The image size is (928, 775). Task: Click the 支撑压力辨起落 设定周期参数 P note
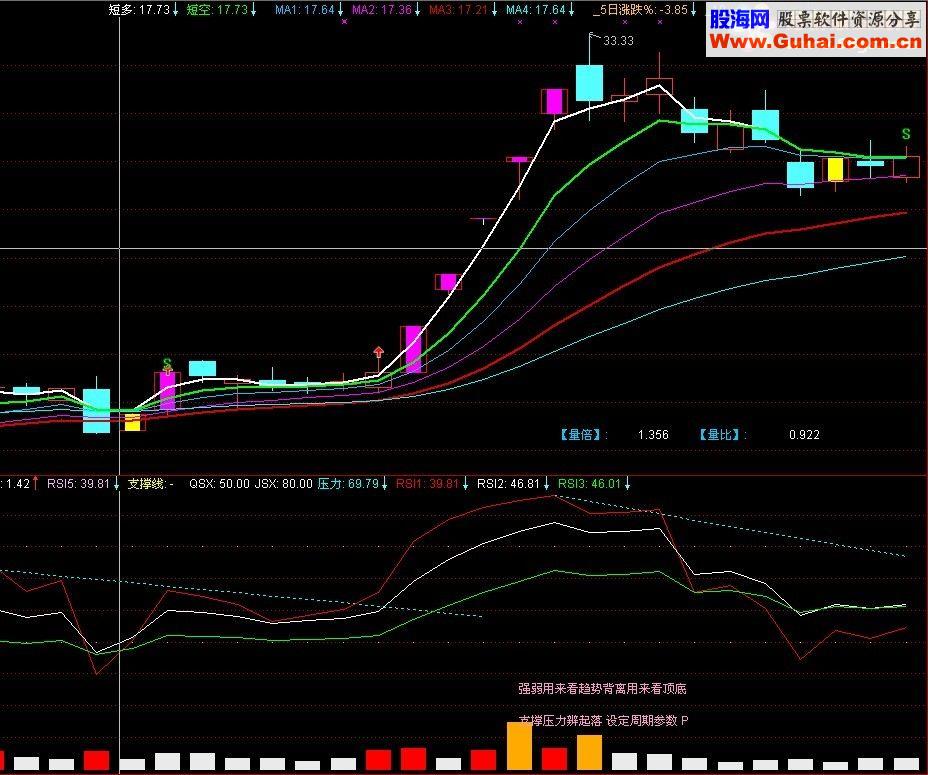(x=604, y=721)
